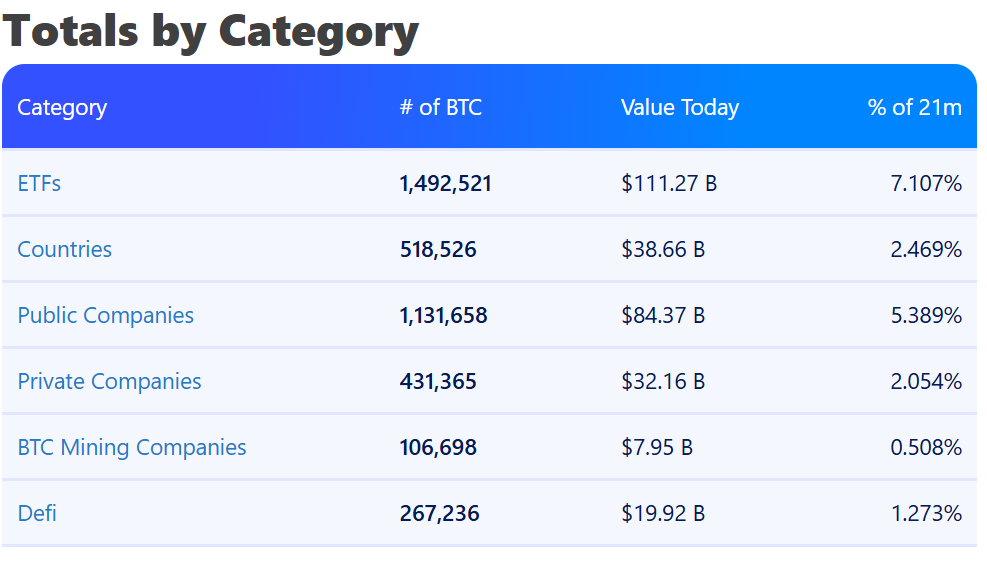
Task: Click the # of BTC column header
Action: [440, 108]
